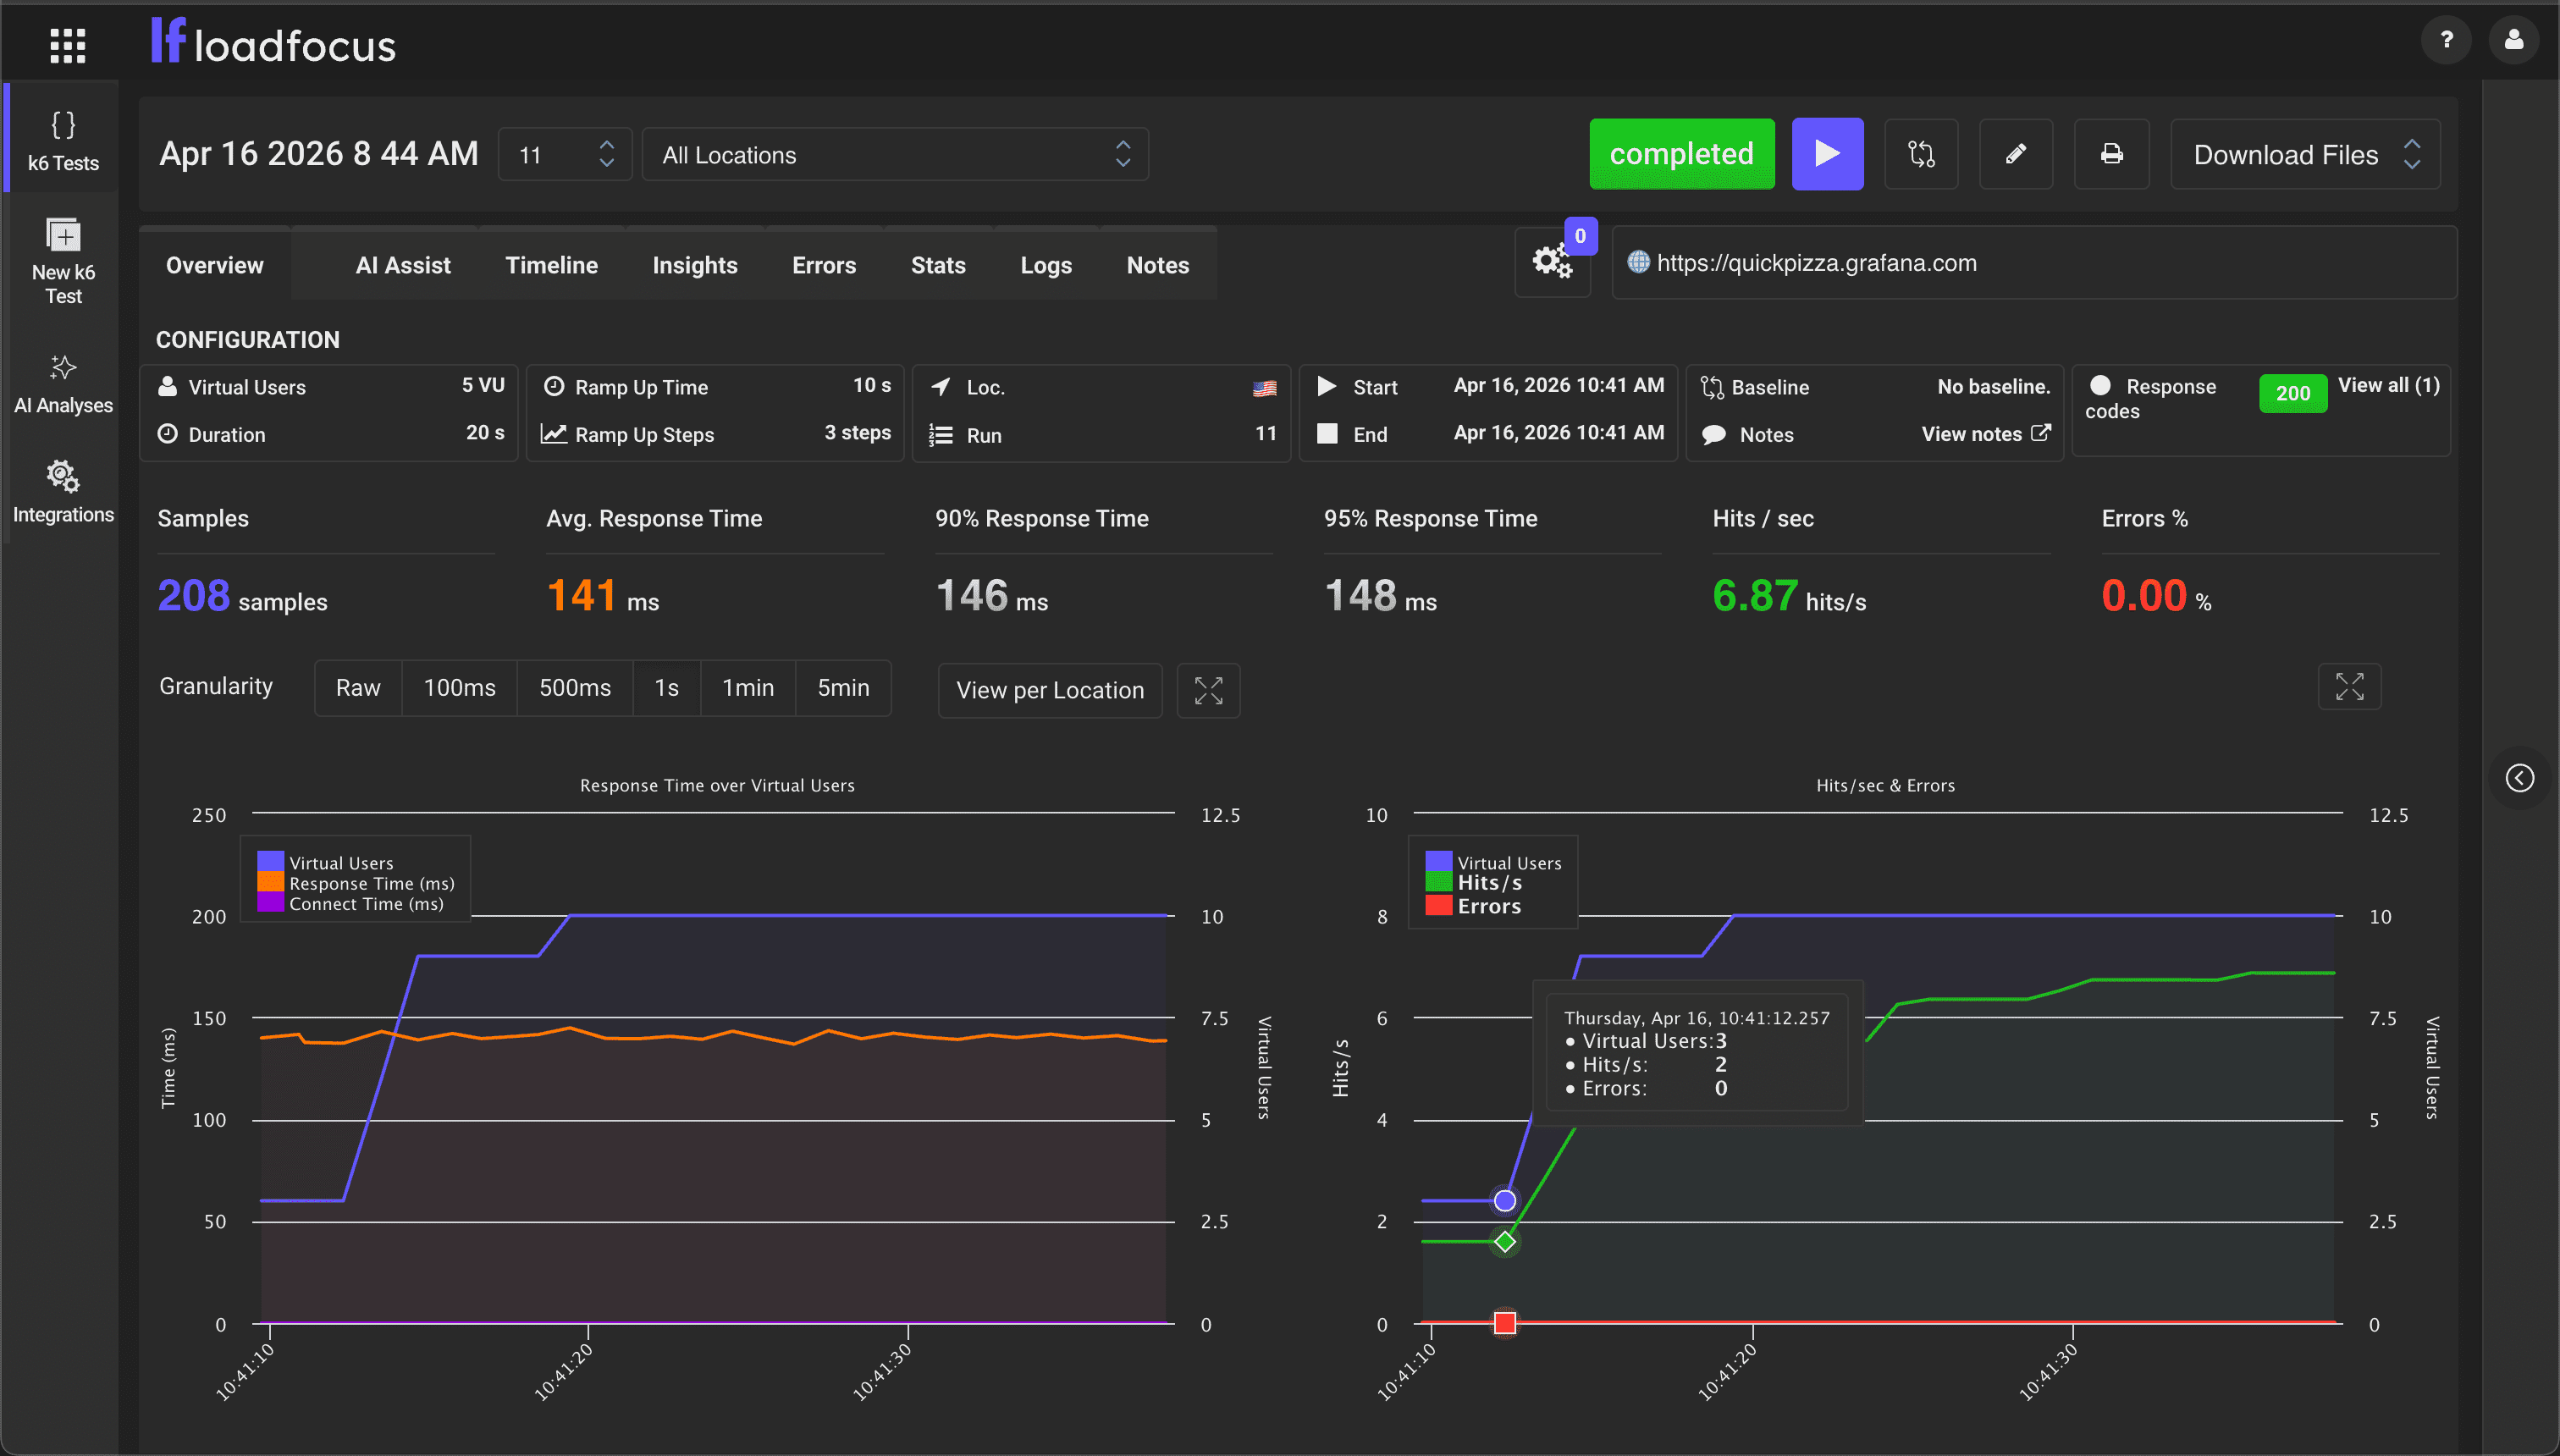Image resolution: width=2560 pixels, height=1456 pixels.
Task: Open the settings gears icon with badge
Action: click(1552, 263)
